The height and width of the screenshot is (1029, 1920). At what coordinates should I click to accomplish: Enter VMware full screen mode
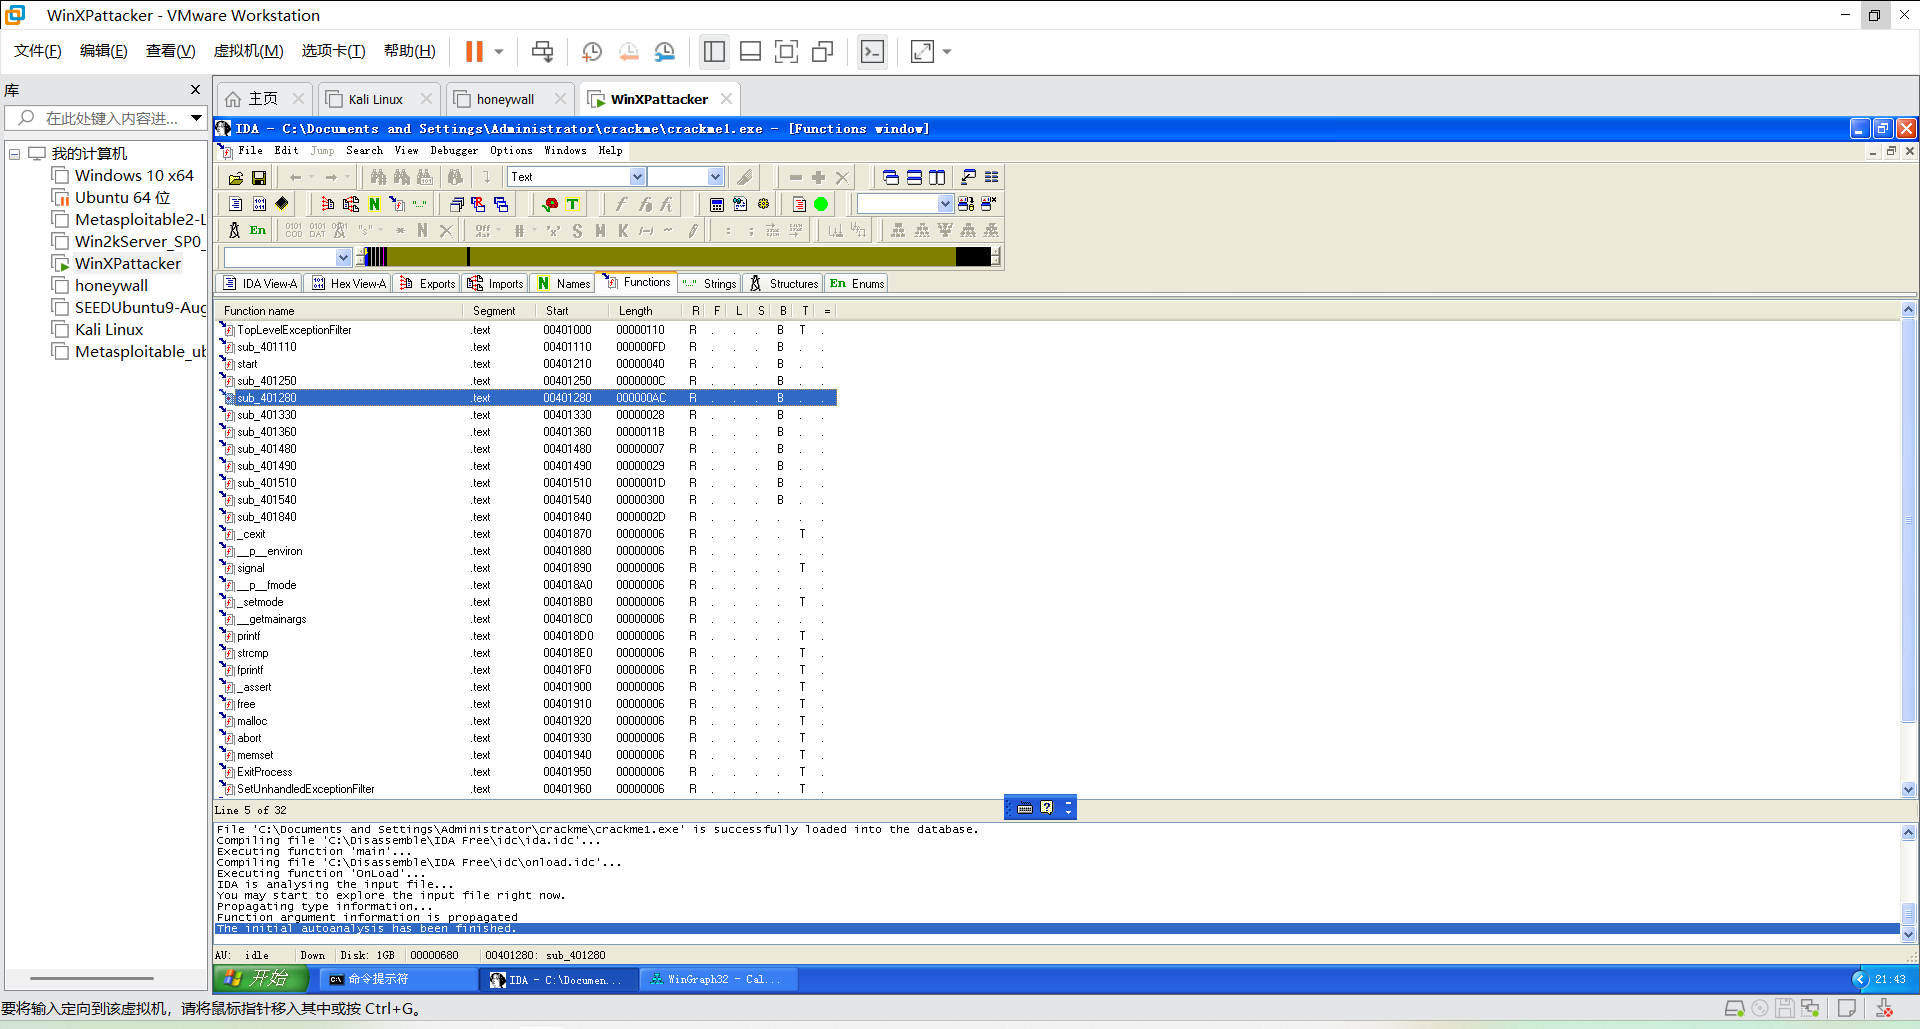(x=786, y=51)
